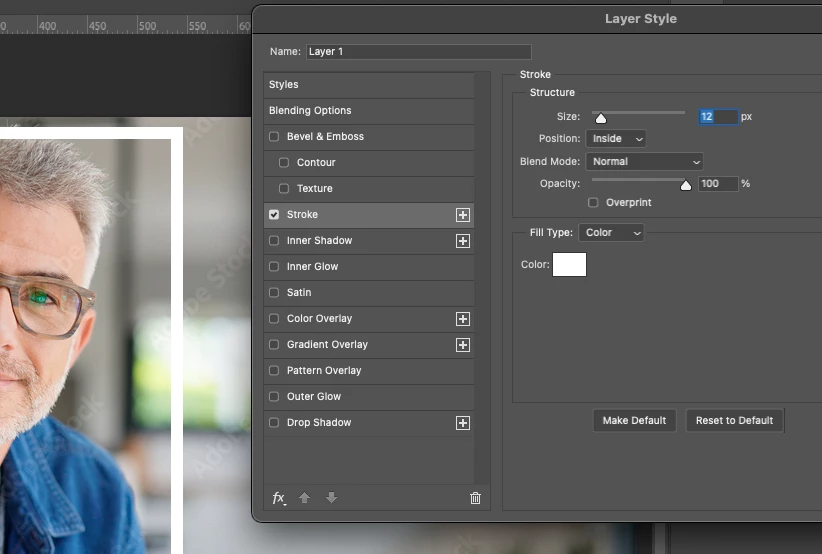The width and height of the screenshot is (822, 554).
Task: Open the fx effects menu icon
Action: 279,498
